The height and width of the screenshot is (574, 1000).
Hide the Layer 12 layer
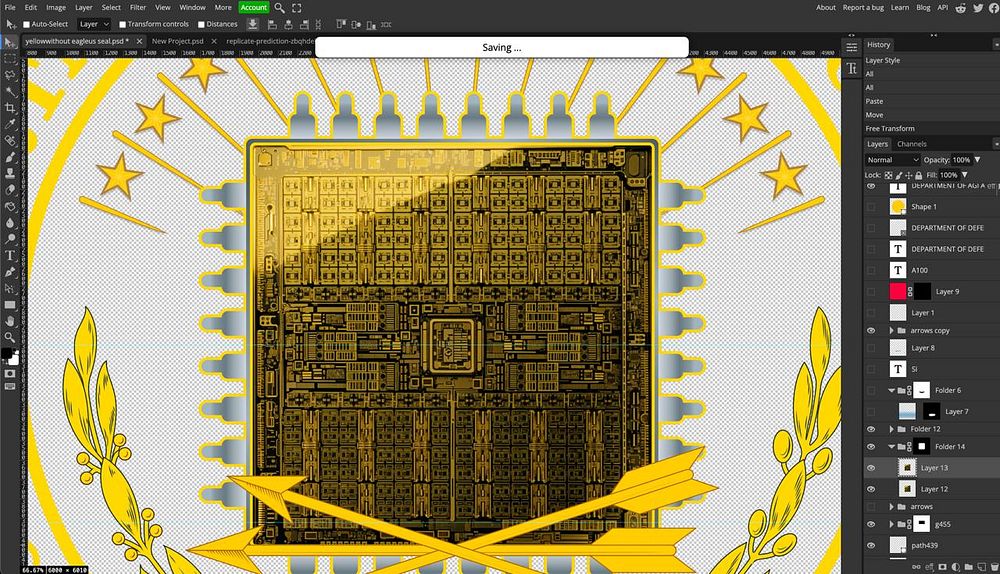(871, 489)
